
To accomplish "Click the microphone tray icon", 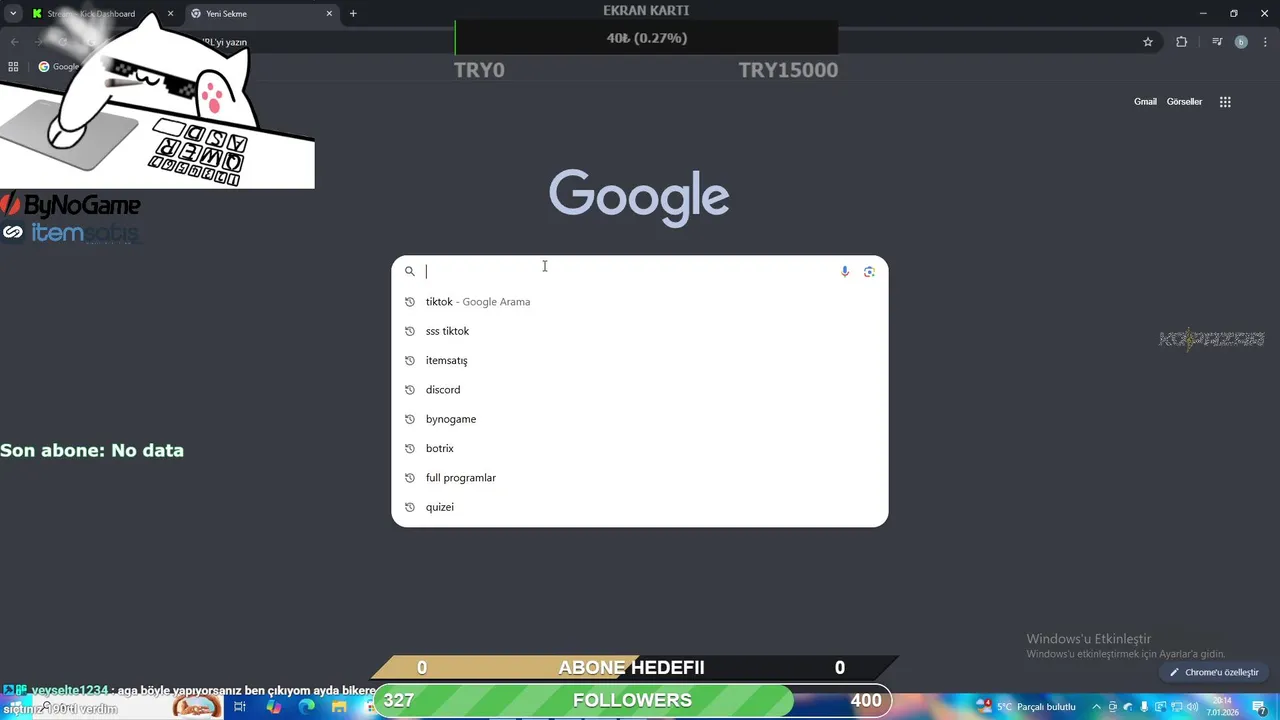I will [x=1144, y=707].
